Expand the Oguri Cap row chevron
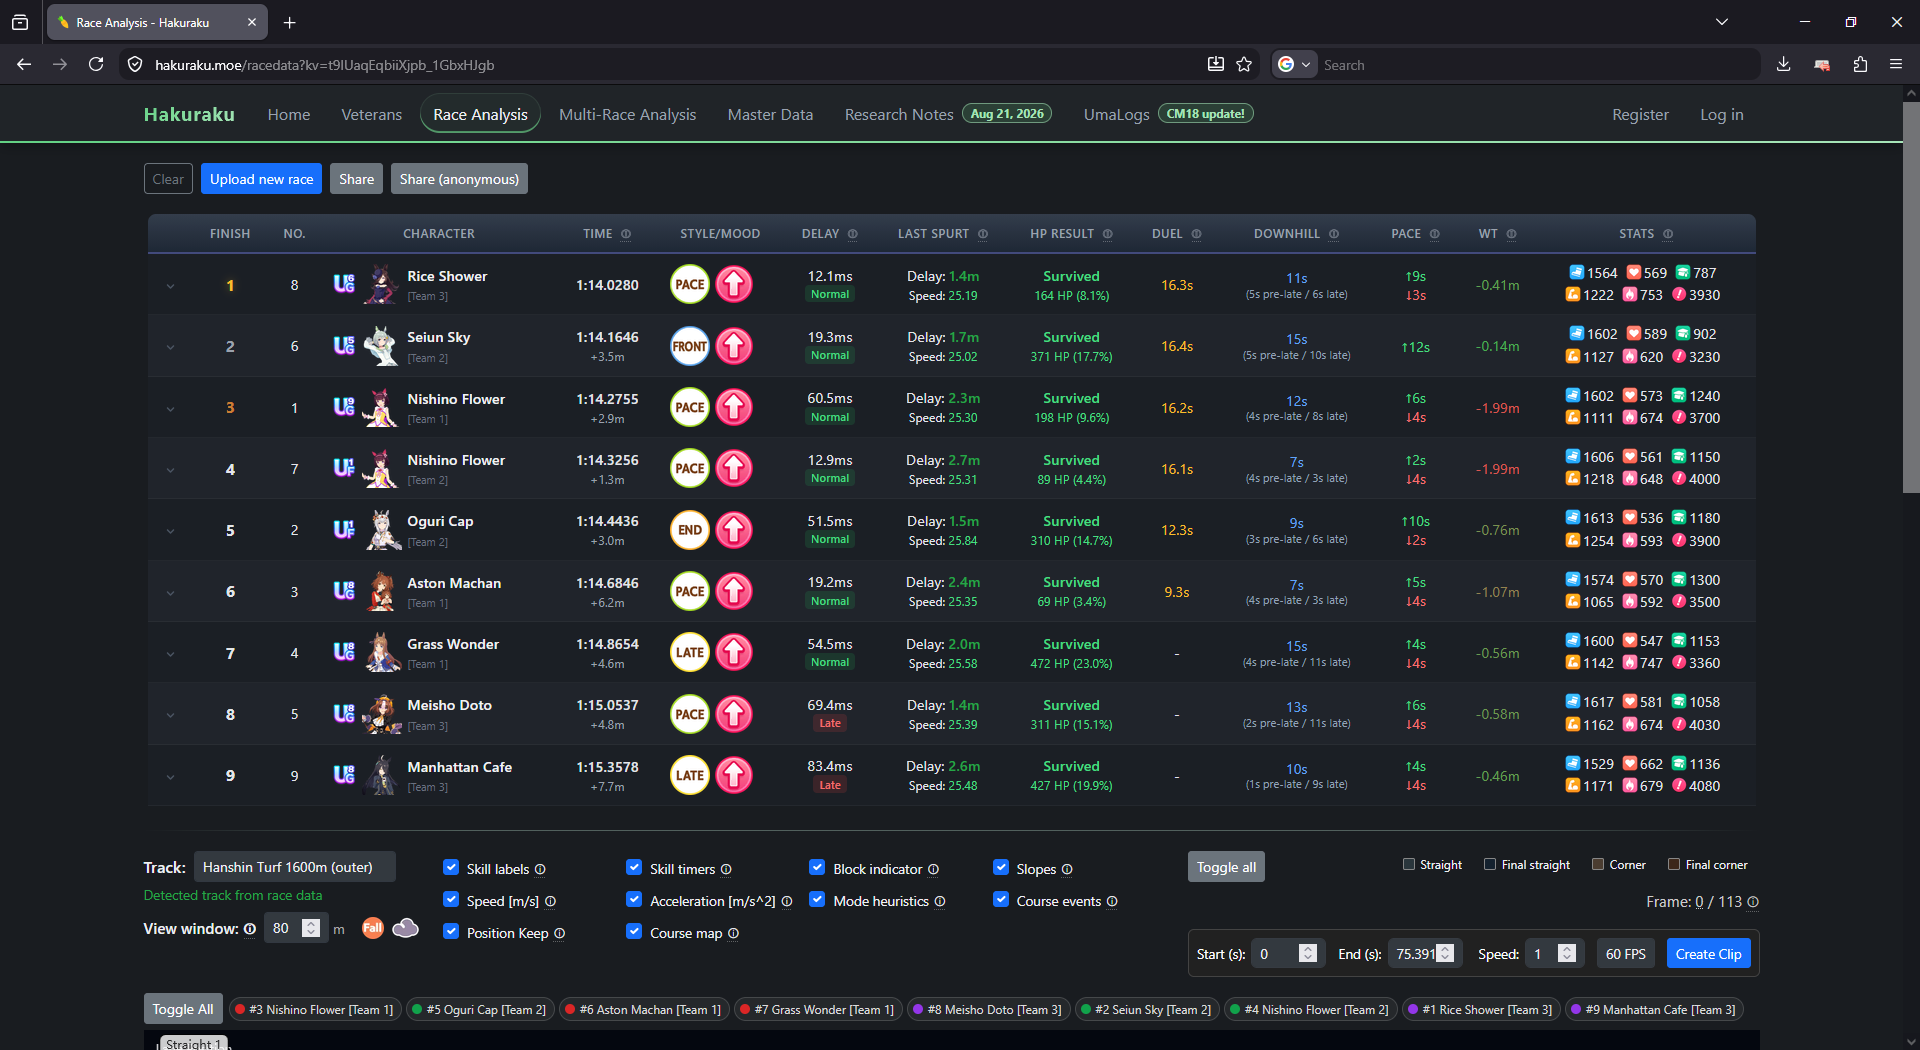This screenshot has width=1920, height=1050. click(170, 531)
